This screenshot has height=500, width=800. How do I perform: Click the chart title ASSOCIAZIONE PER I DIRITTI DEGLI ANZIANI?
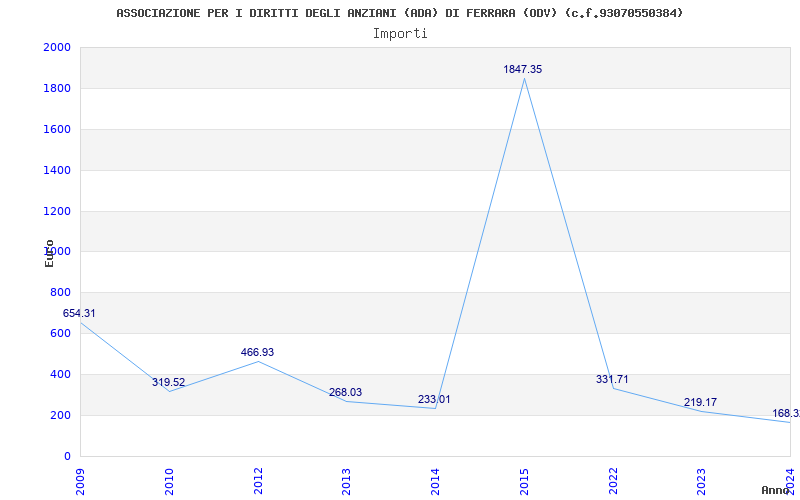pos(399,13)
